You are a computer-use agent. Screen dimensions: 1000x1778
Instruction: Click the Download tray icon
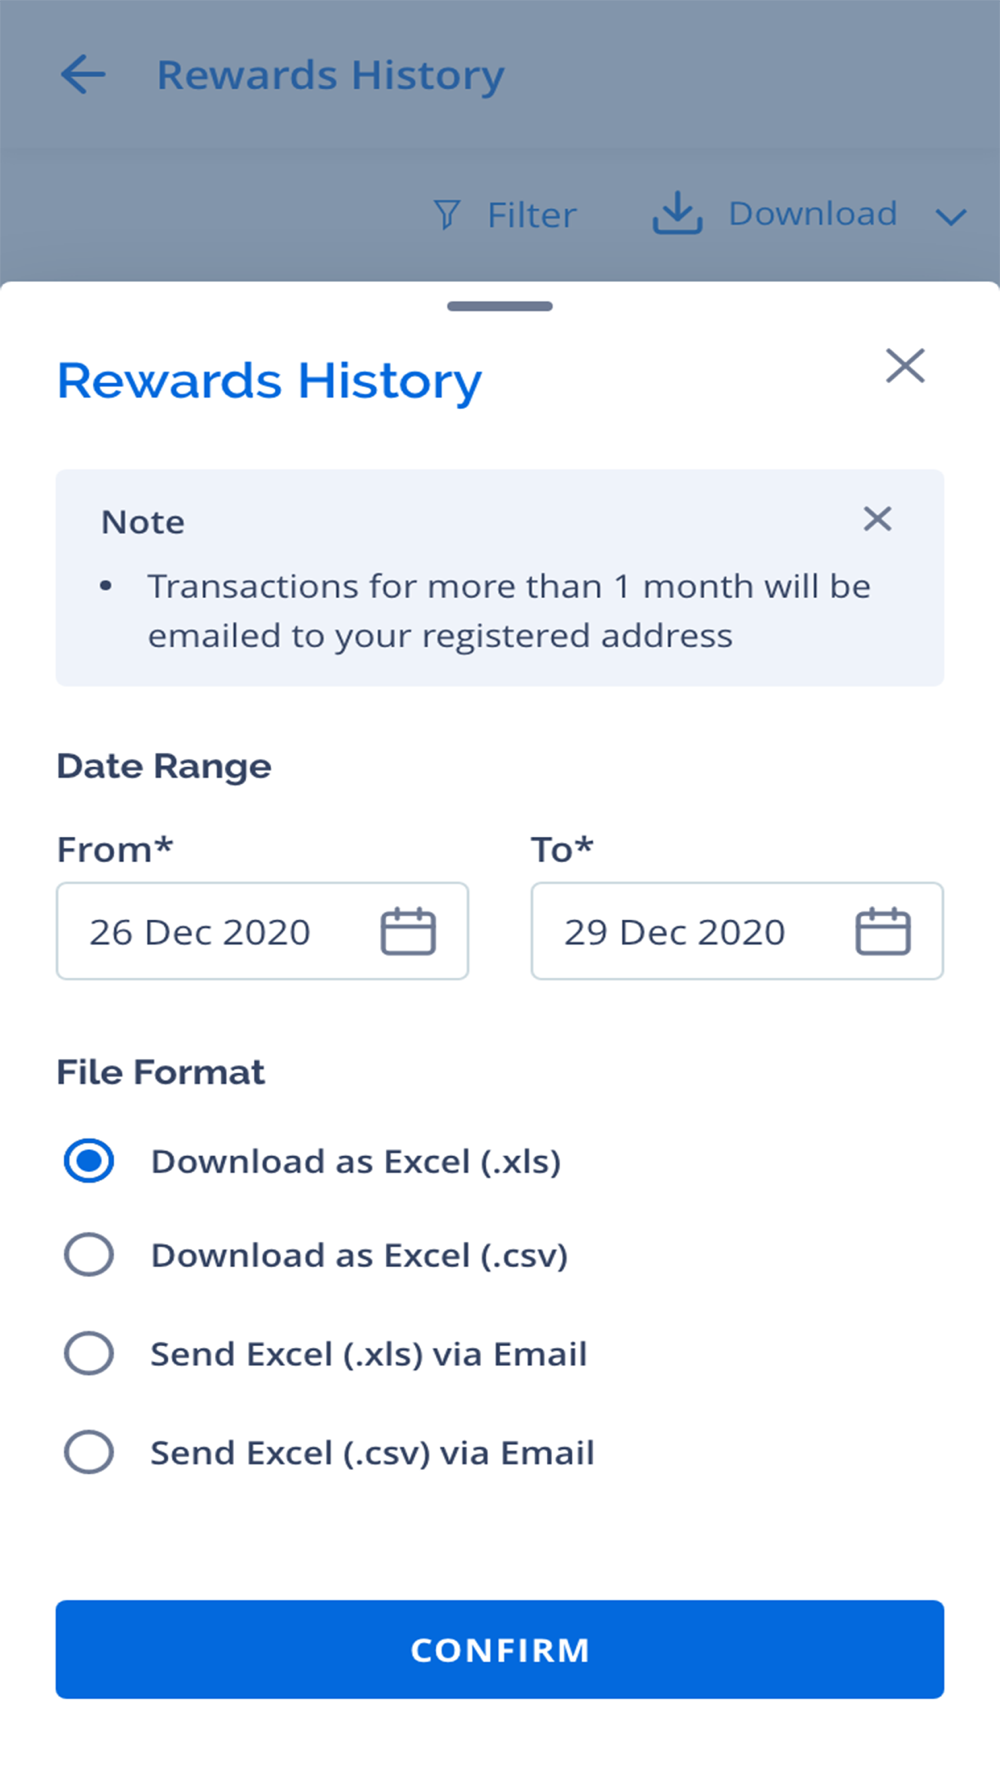tap(678, 213)
